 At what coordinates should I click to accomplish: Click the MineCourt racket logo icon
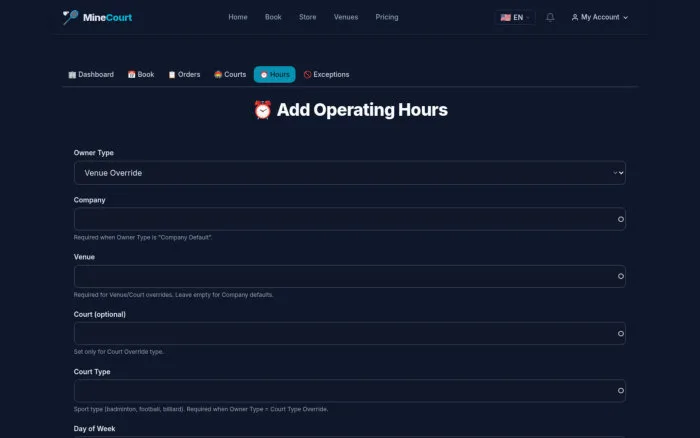[x=70, y=17]
